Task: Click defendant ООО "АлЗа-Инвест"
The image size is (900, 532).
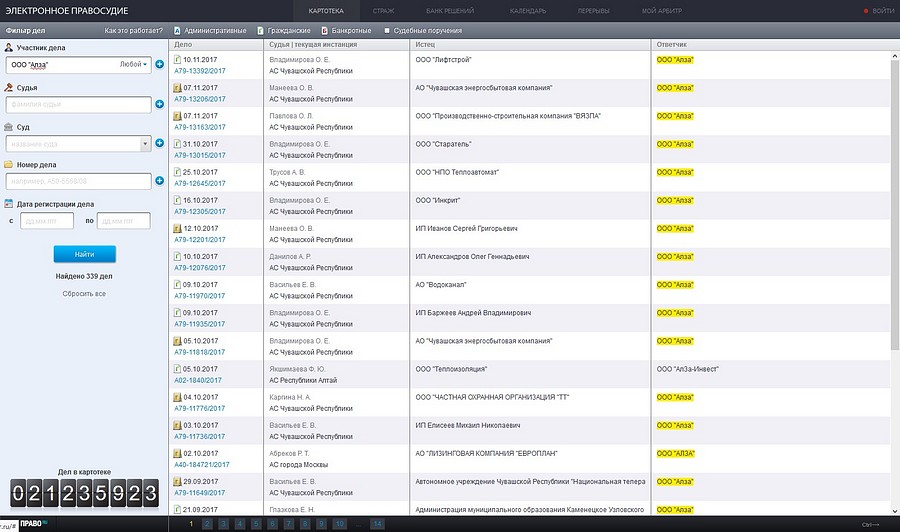Action: pyautogui.click(x=688, y=369)
